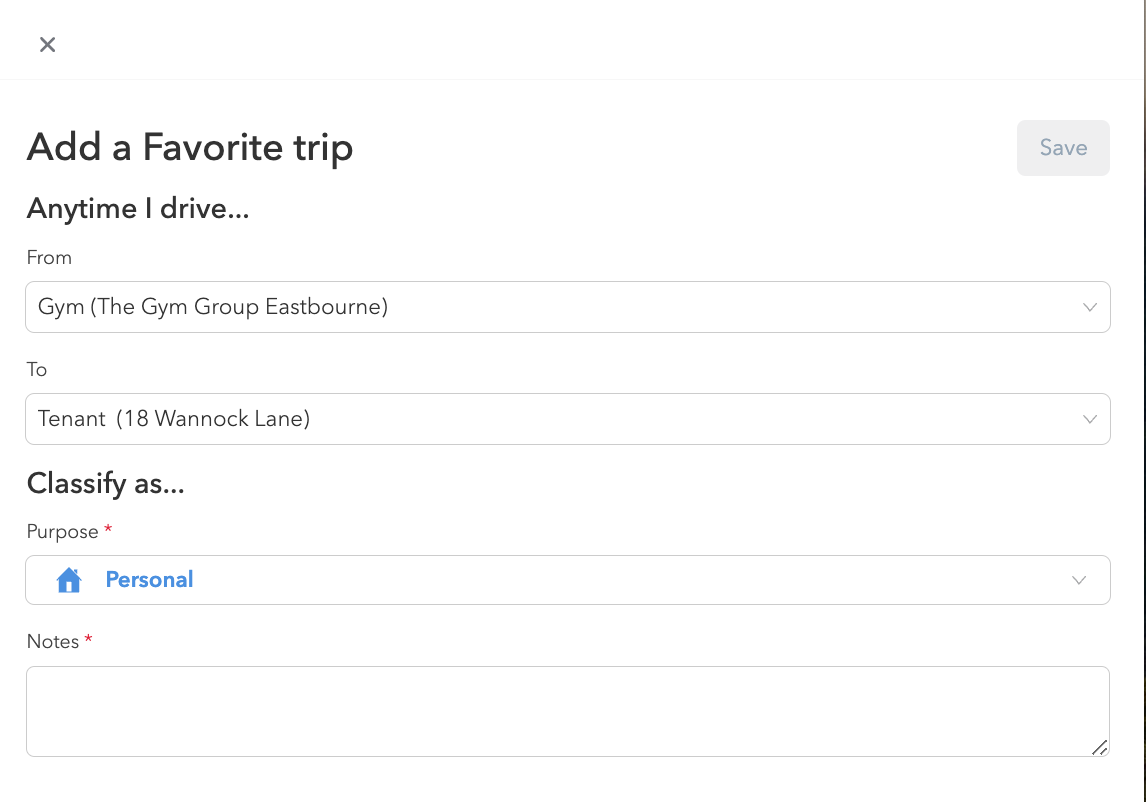Click the blue house Personal icon
The image size is (1146, 802).
69,580
